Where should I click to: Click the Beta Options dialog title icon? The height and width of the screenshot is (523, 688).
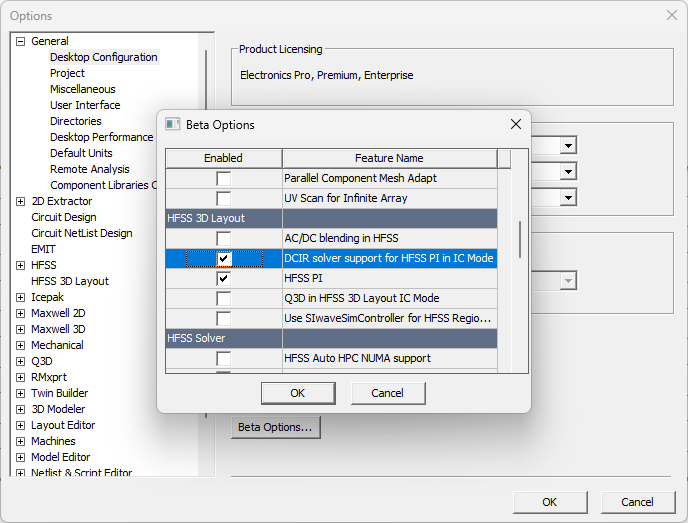point(172,125)
